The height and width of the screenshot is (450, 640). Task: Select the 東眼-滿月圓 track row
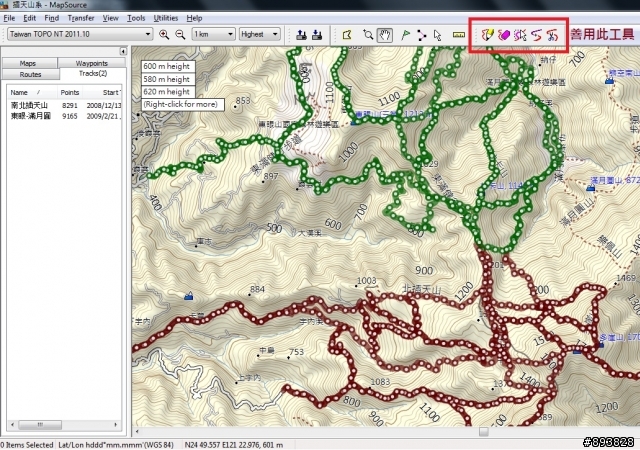pyautogui.click(x=64, y=116)
